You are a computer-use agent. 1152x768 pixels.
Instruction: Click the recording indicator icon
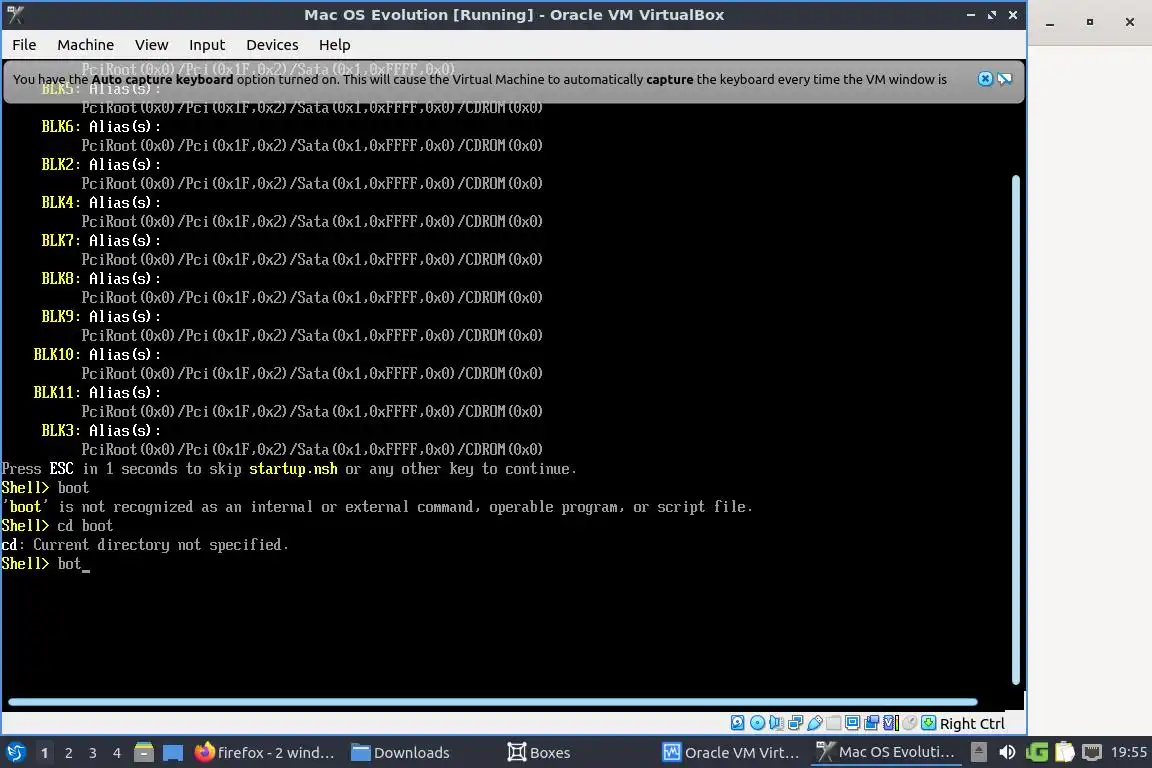[871, 723]
